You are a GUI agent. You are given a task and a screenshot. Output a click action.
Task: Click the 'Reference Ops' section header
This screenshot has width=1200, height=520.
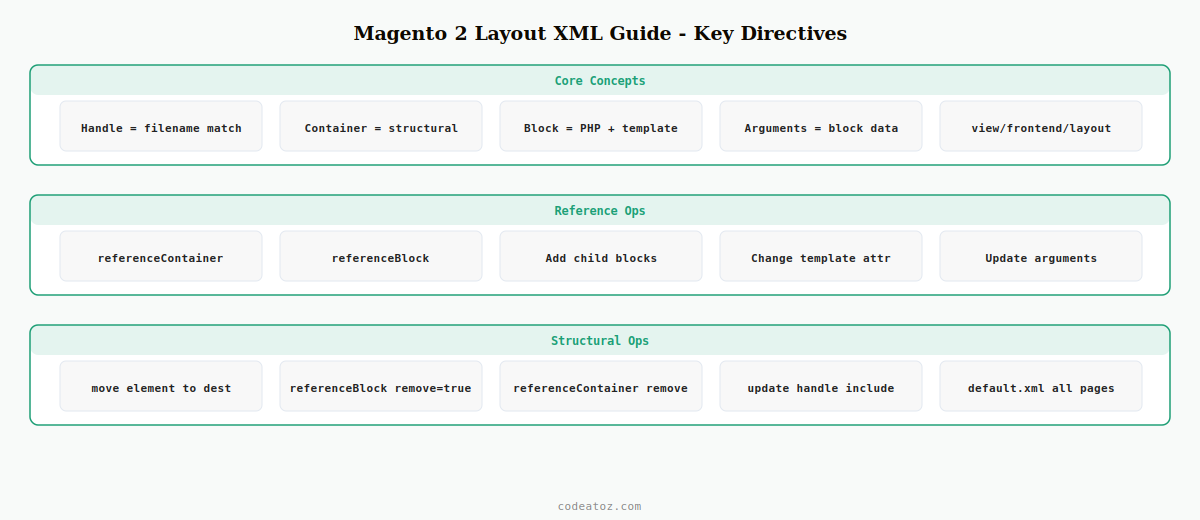(x=600, y=211)
